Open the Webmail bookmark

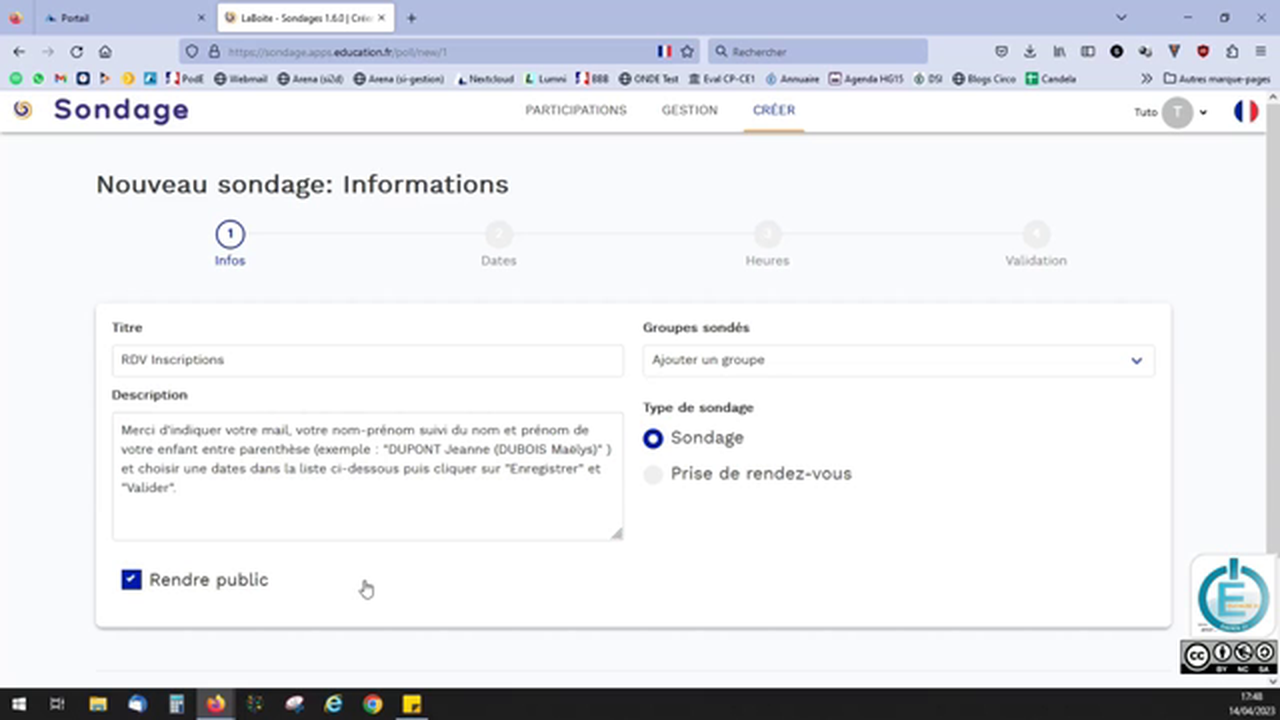(246, 78)
